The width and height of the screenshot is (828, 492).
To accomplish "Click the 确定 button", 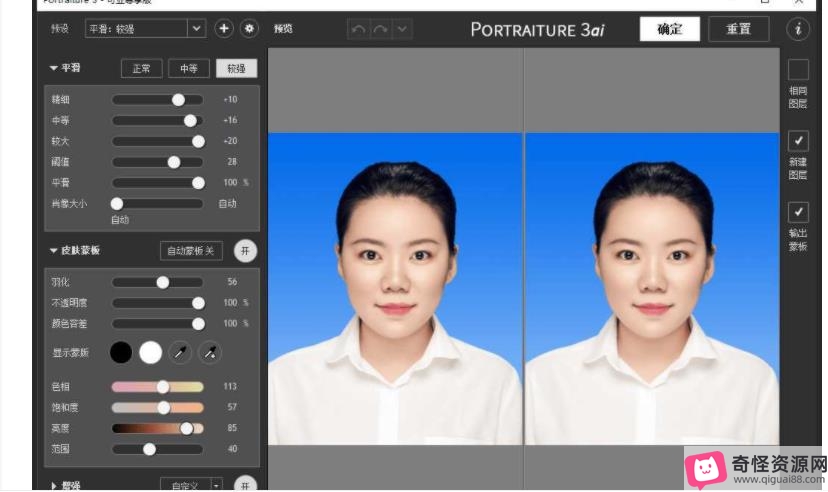I will point(669,29).
